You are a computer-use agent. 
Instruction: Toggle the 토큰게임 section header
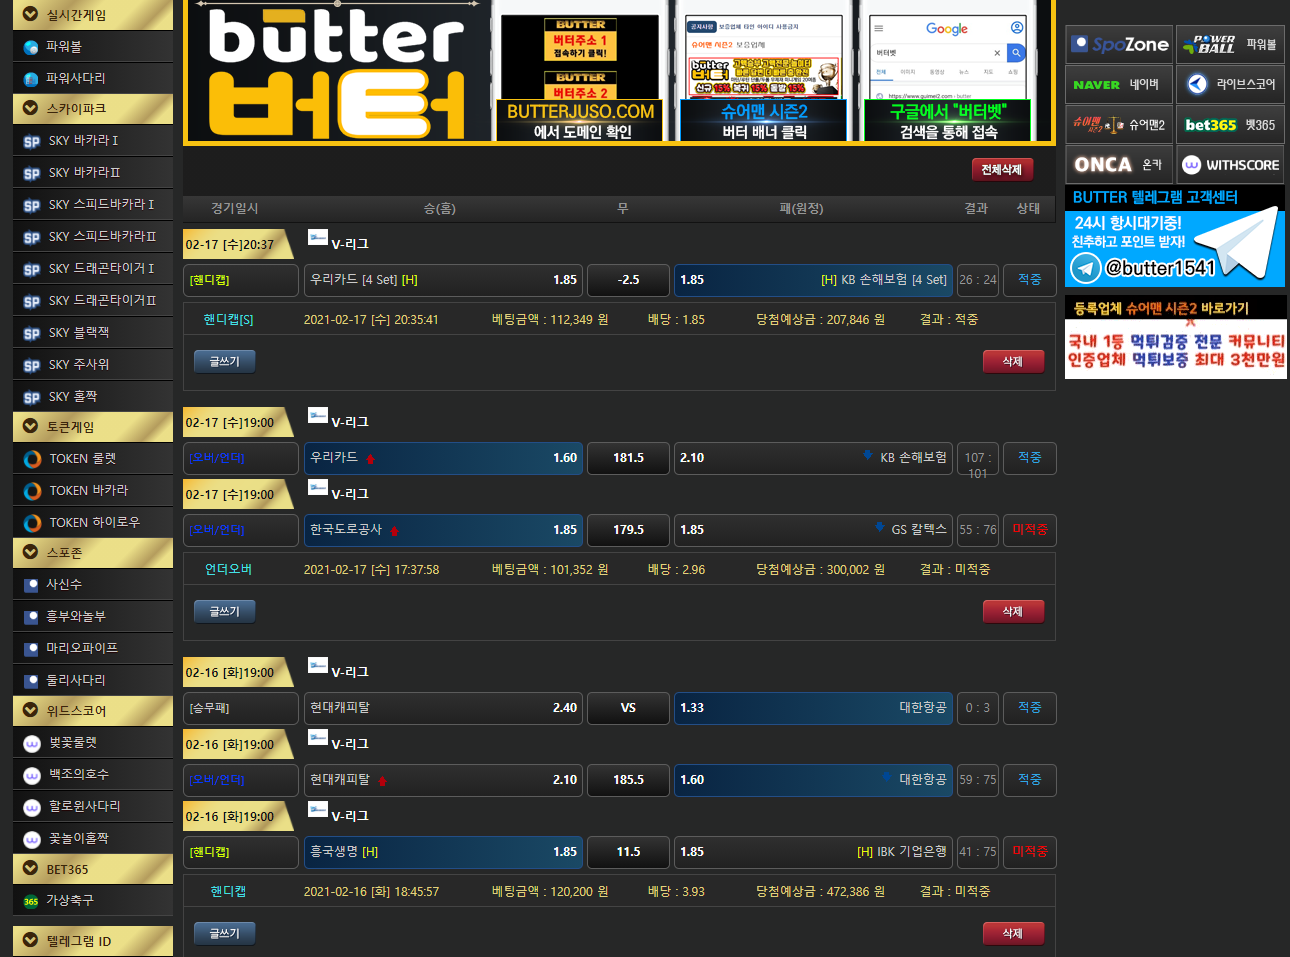30,426
